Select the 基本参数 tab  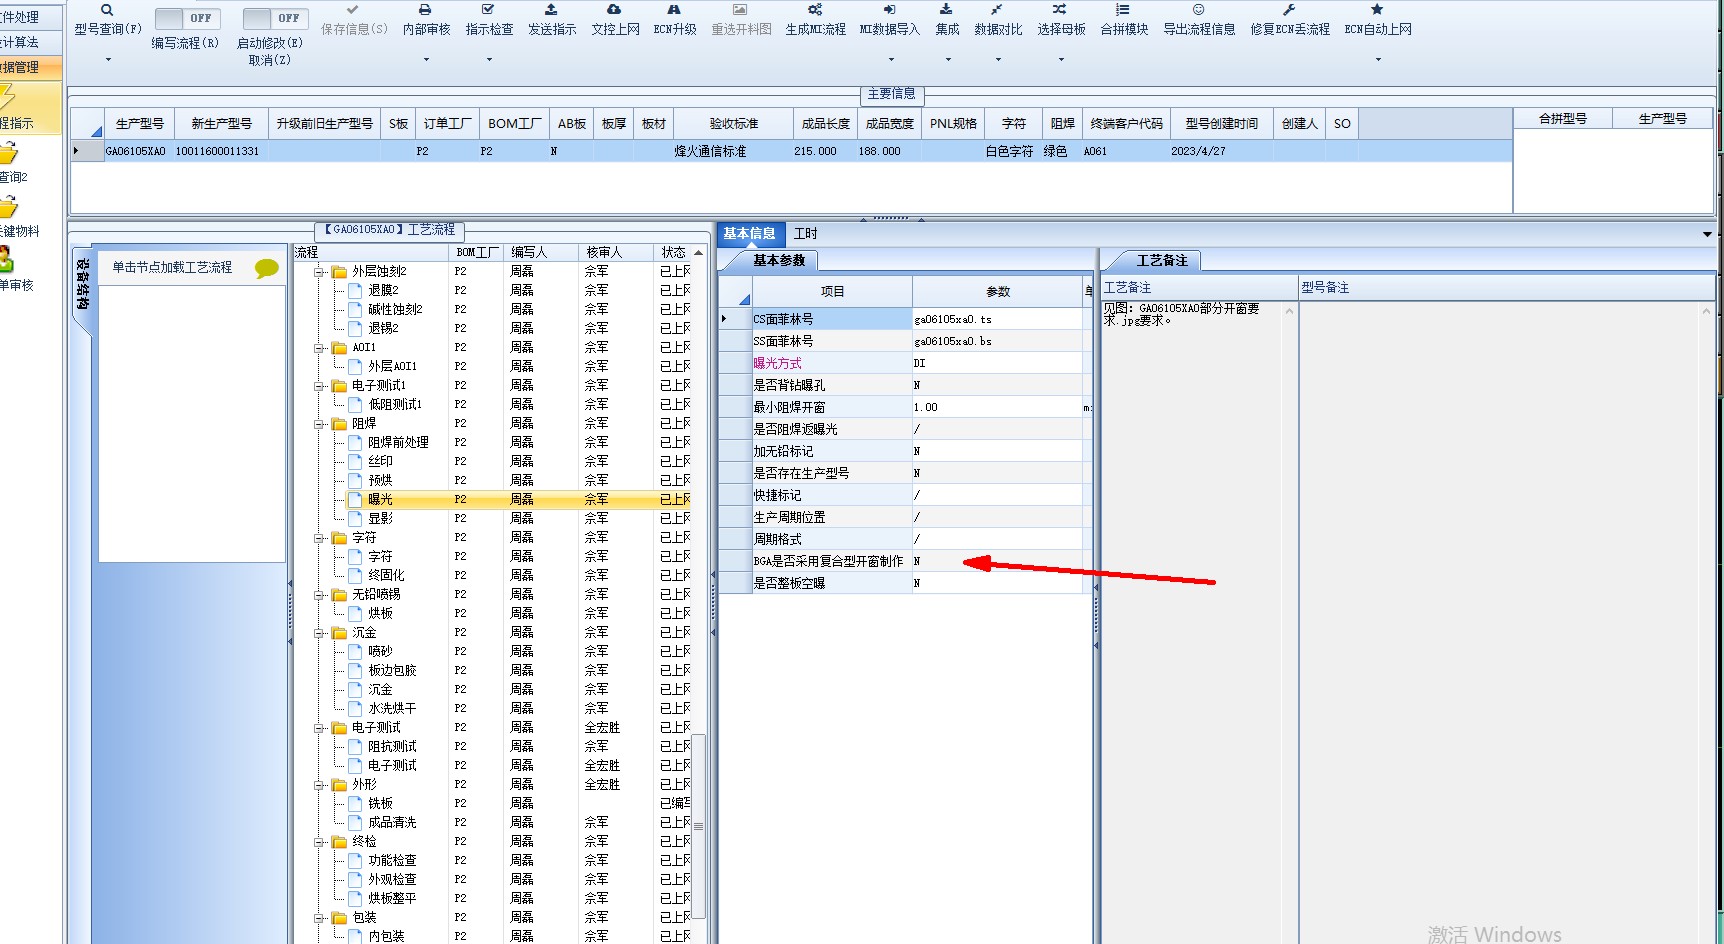point(779,261)
